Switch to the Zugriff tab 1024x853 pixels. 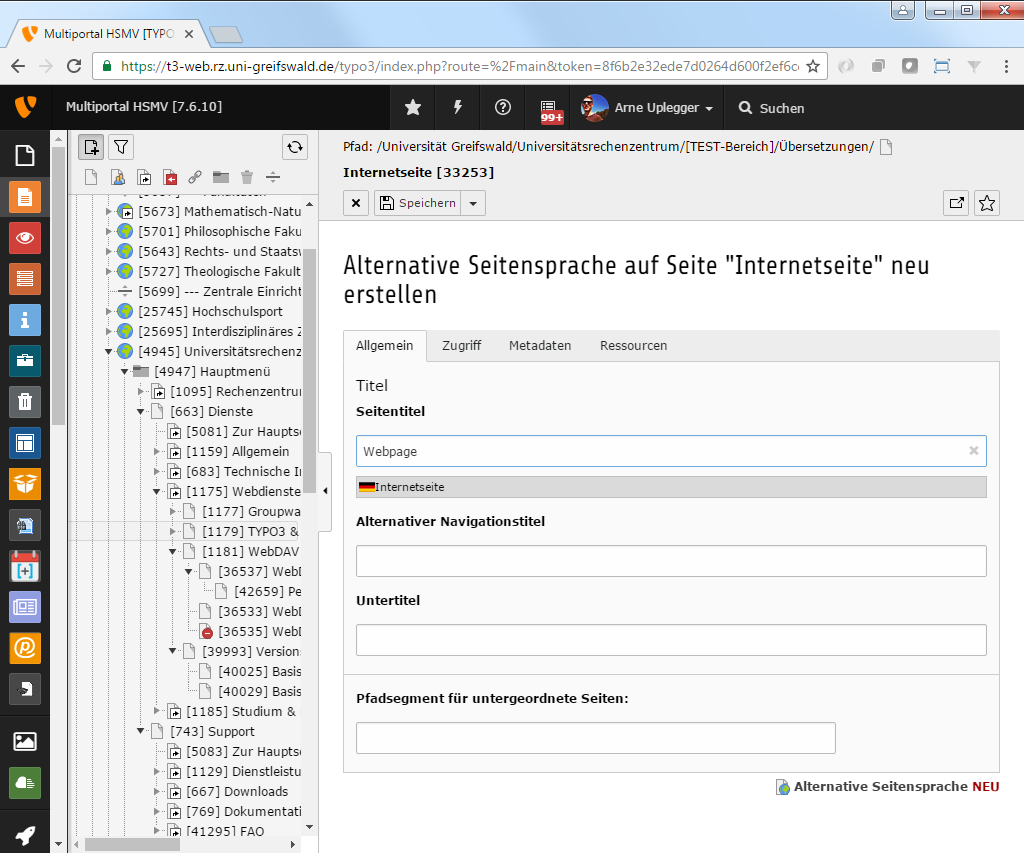(461, 345)
